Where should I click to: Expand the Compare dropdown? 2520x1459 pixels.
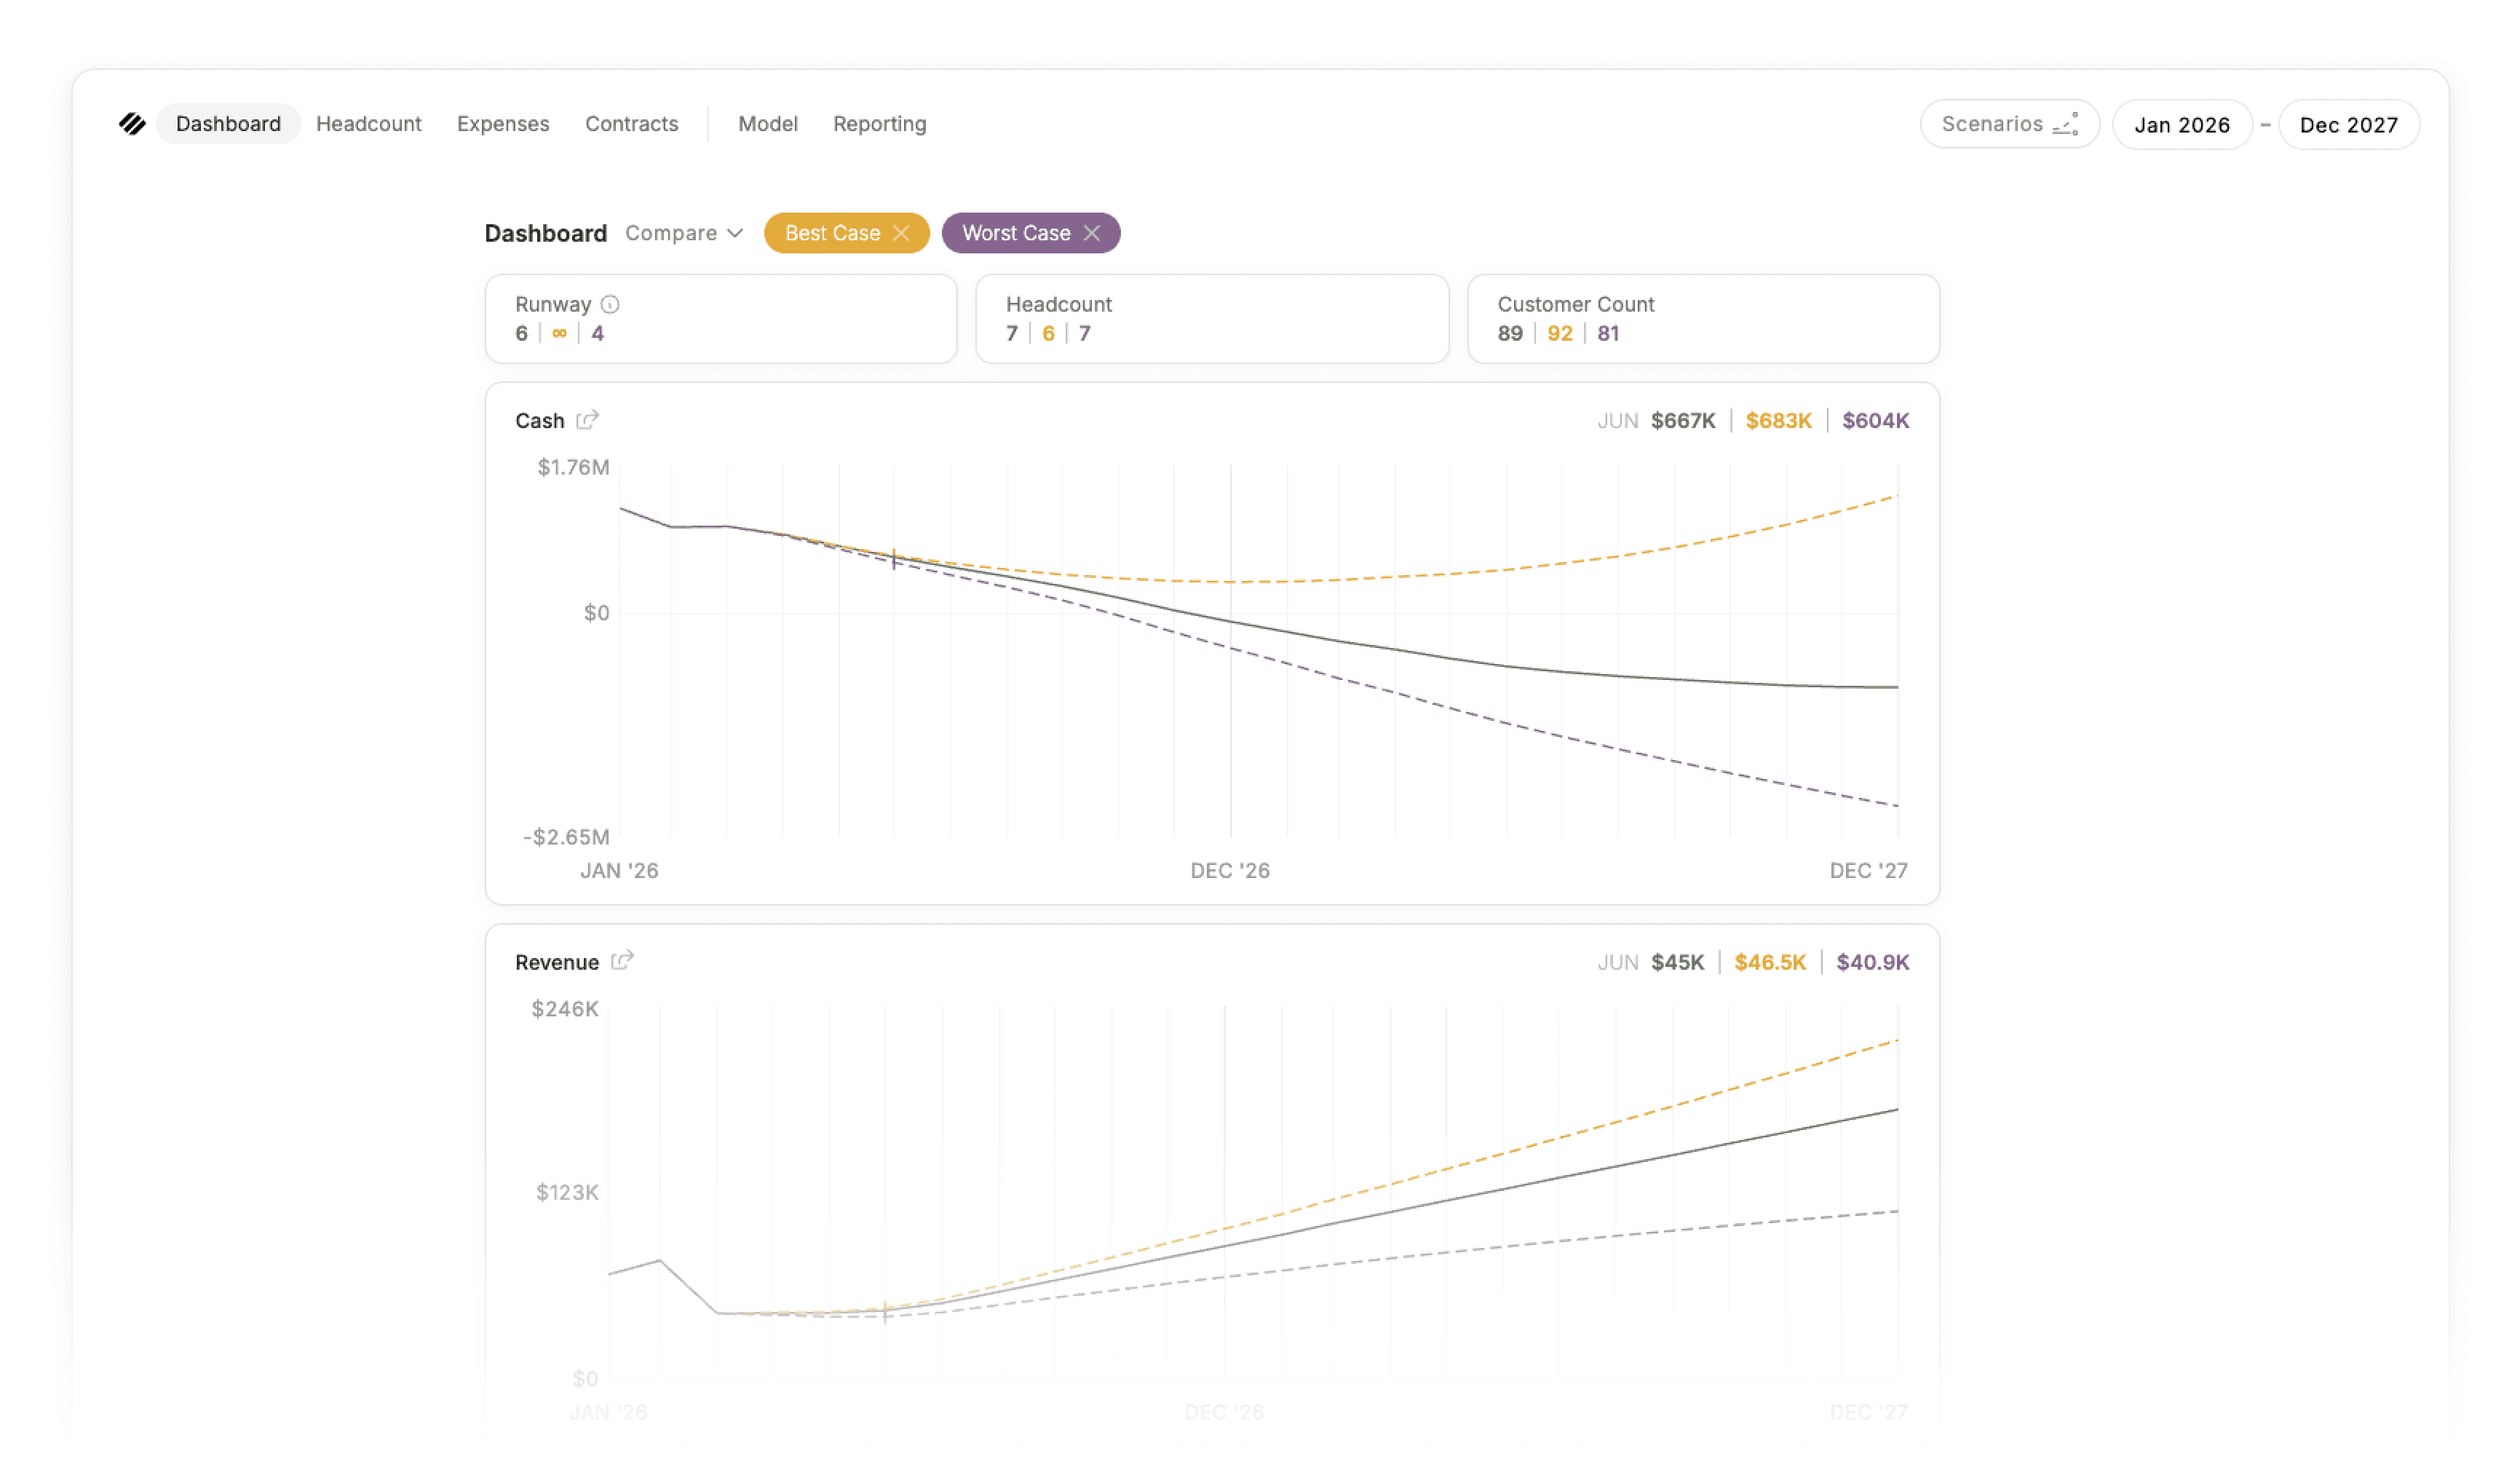point(684,233)
